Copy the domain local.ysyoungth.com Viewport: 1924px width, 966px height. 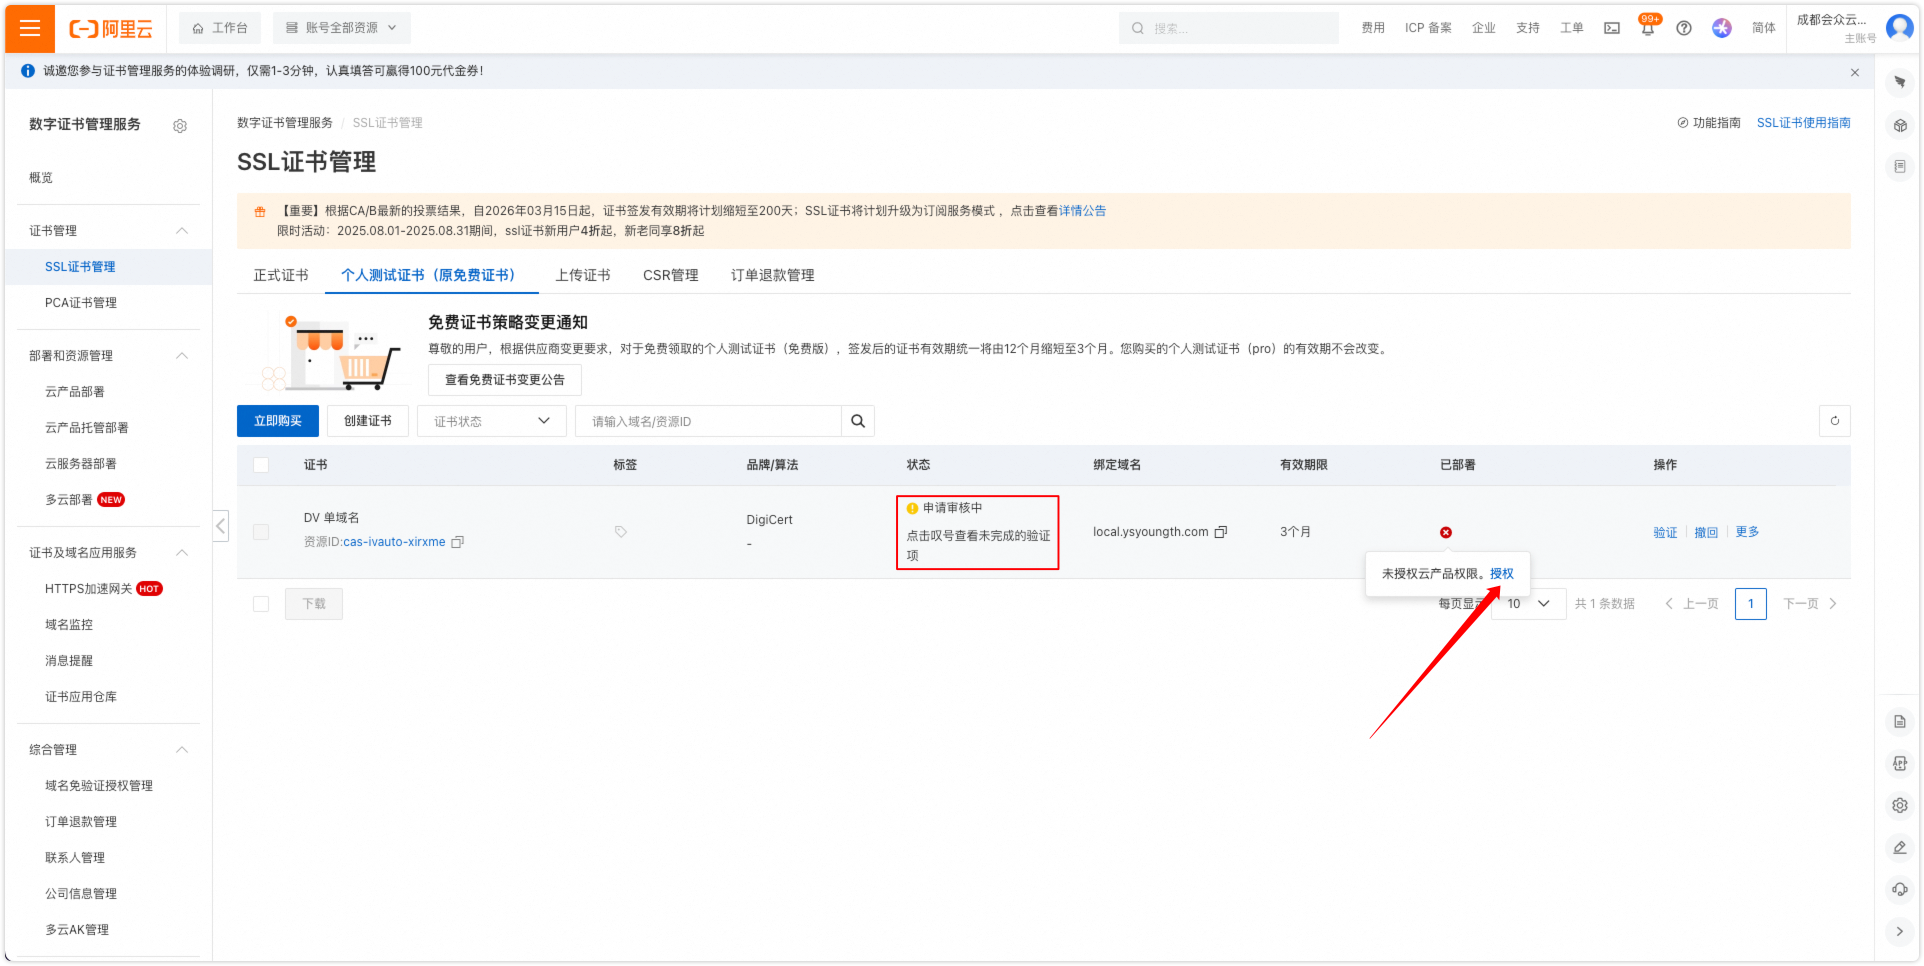pyautogui.click(x=1221, y=532)
